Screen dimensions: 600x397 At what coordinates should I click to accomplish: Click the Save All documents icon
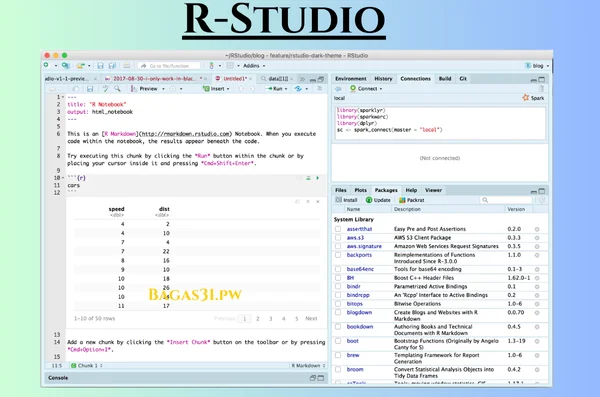tap(112, 65)
